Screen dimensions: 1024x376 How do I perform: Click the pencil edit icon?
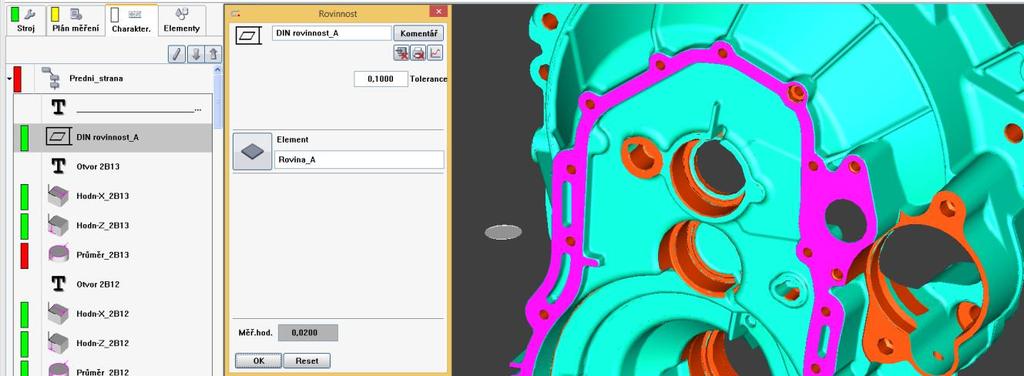[x=176, y=54]
